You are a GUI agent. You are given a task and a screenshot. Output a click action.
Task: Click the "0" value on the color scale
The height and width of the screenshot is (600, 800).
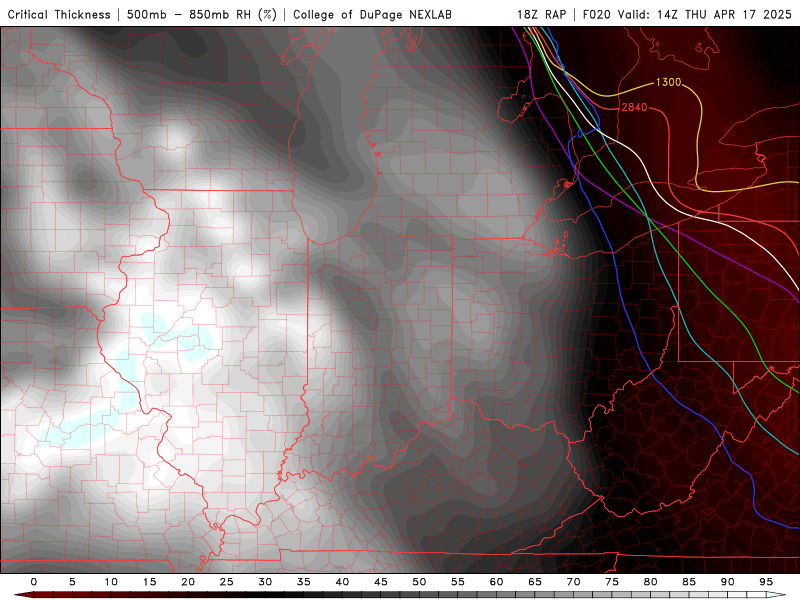coord(34,582)
